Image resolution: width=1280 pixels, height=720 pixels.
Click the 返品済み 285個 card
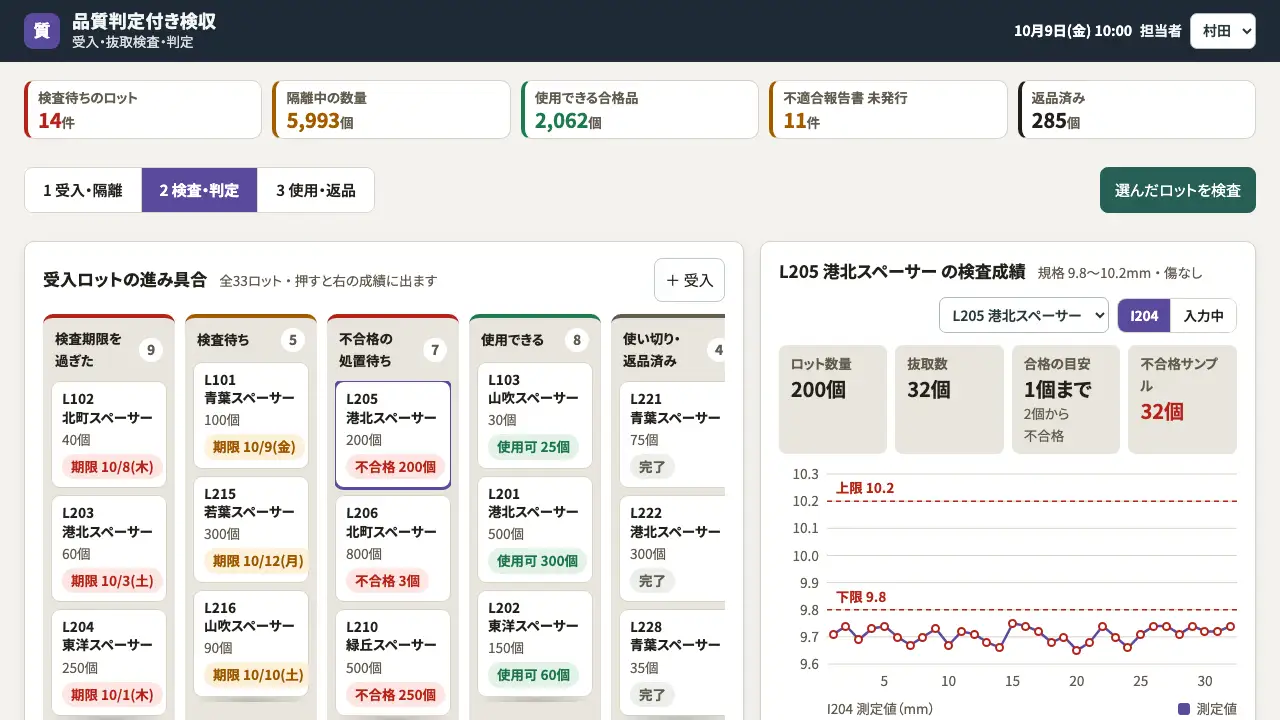[x=1137, y=110]
